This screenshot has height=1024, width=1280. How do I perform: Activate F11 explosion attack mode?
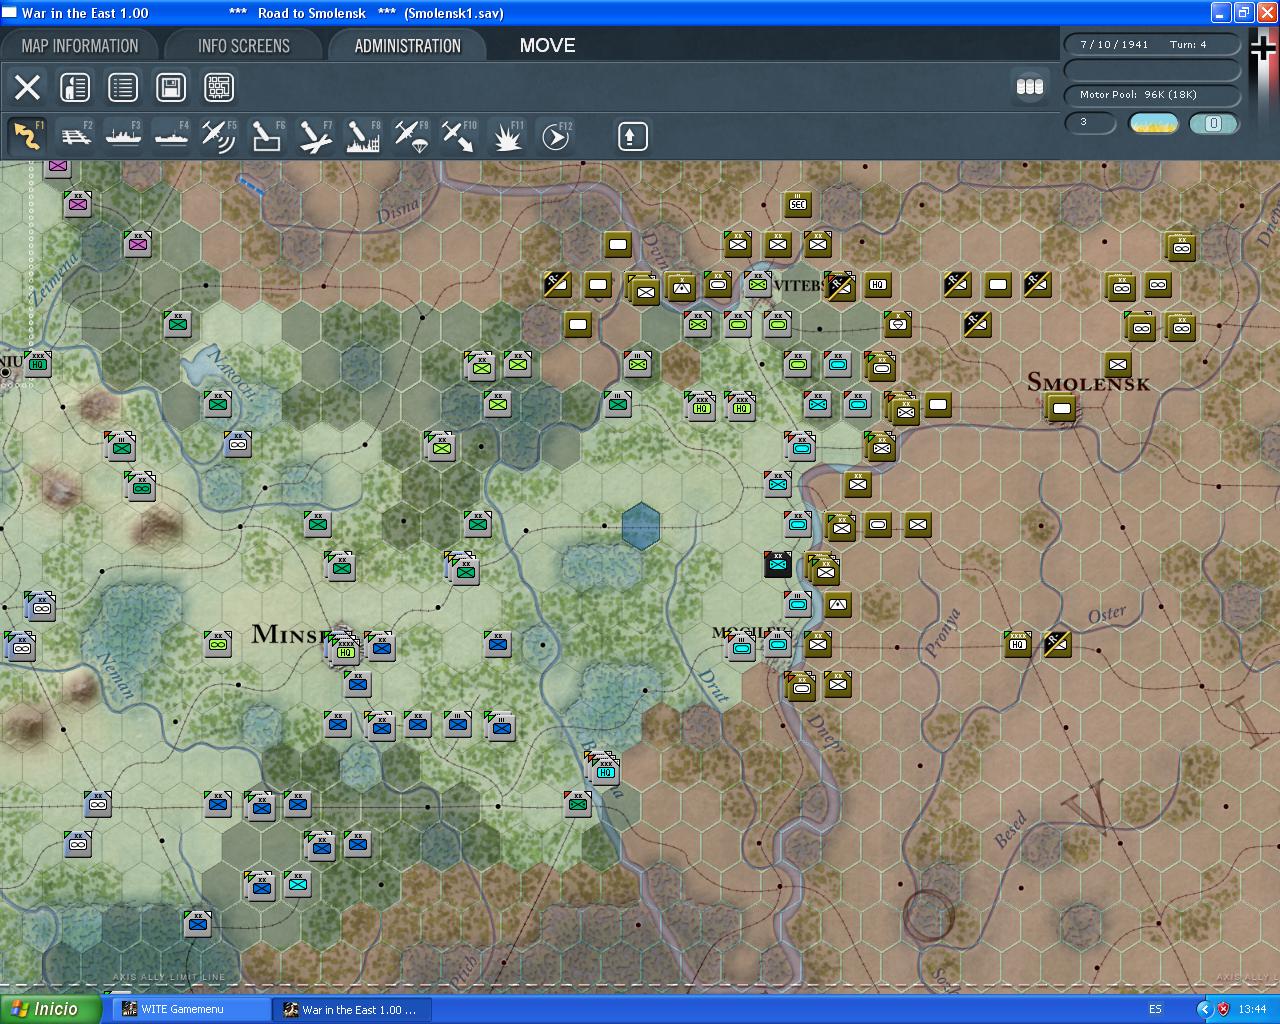click(x=507, y=135)
